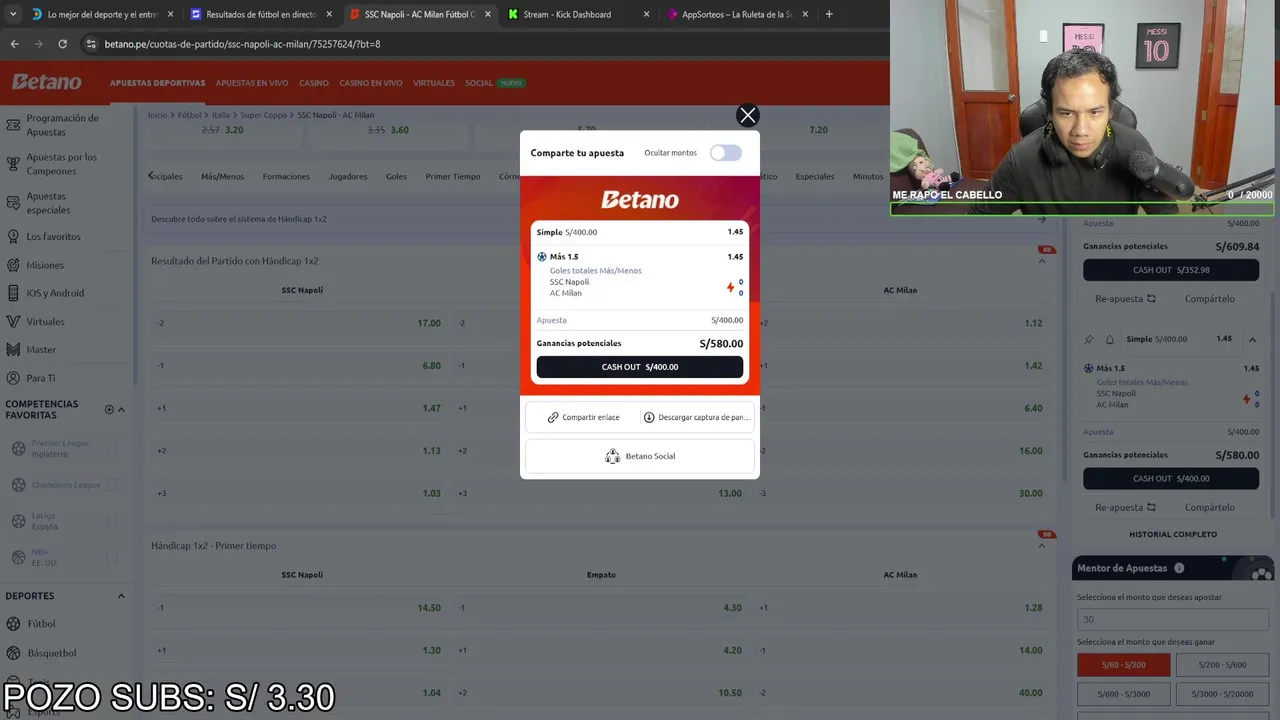Open a new browser tab
Screen dimensions: 1280x720
click(829, 14)
